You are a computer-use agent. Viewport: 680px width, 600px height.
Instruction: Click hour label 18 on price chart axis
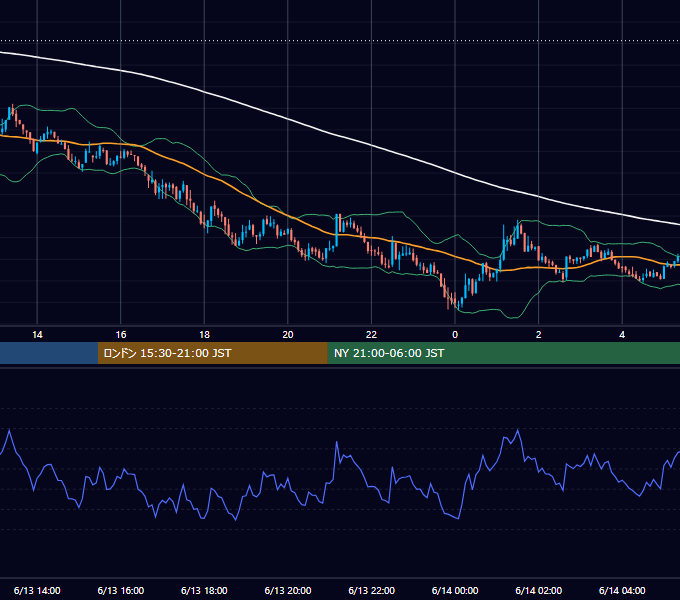204,335
